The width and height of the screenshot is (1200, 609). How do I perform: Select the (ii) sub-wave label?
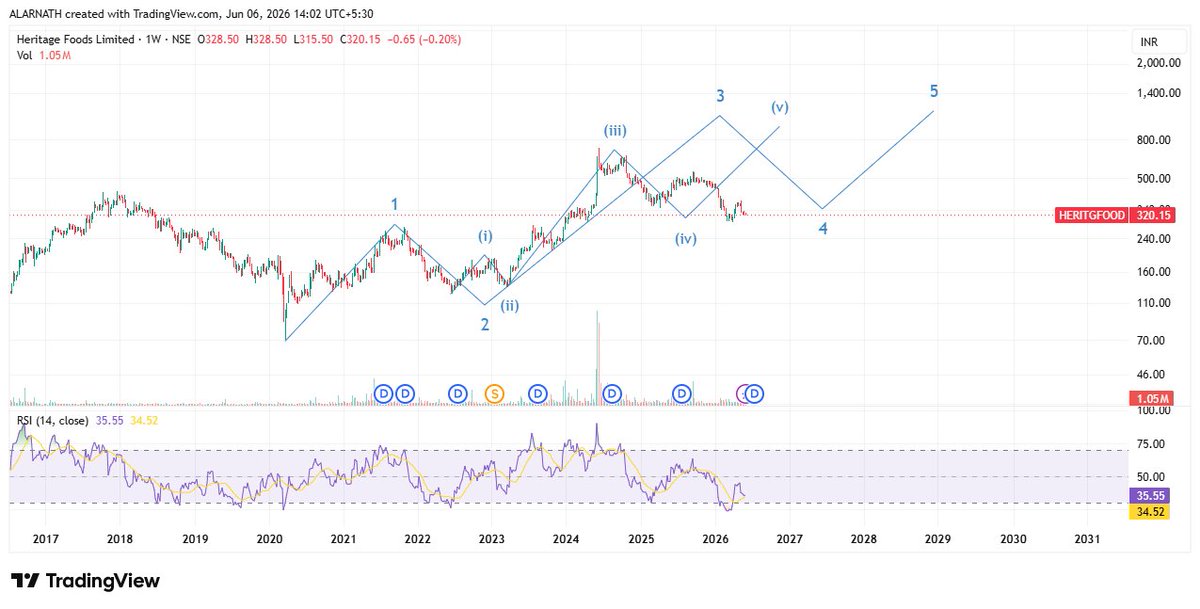click(510, 307)
